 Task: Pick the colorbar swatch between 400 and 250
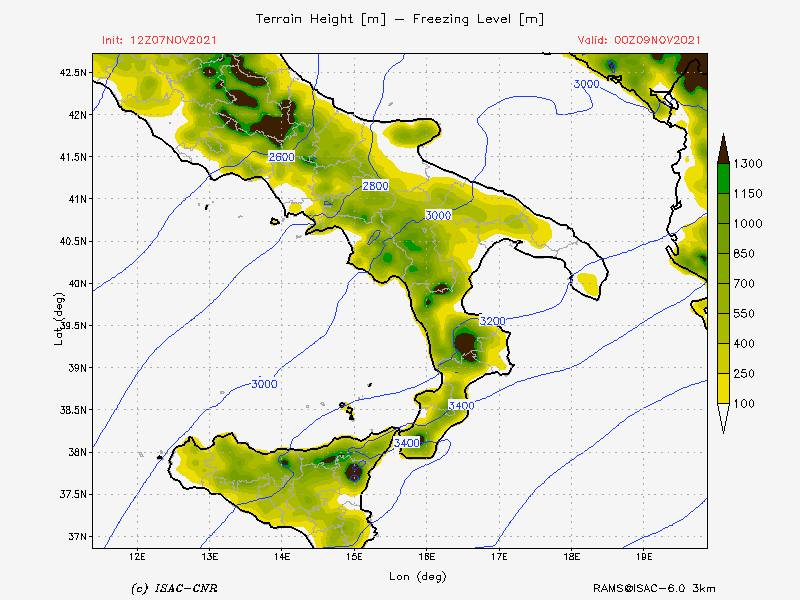(723, 358)
